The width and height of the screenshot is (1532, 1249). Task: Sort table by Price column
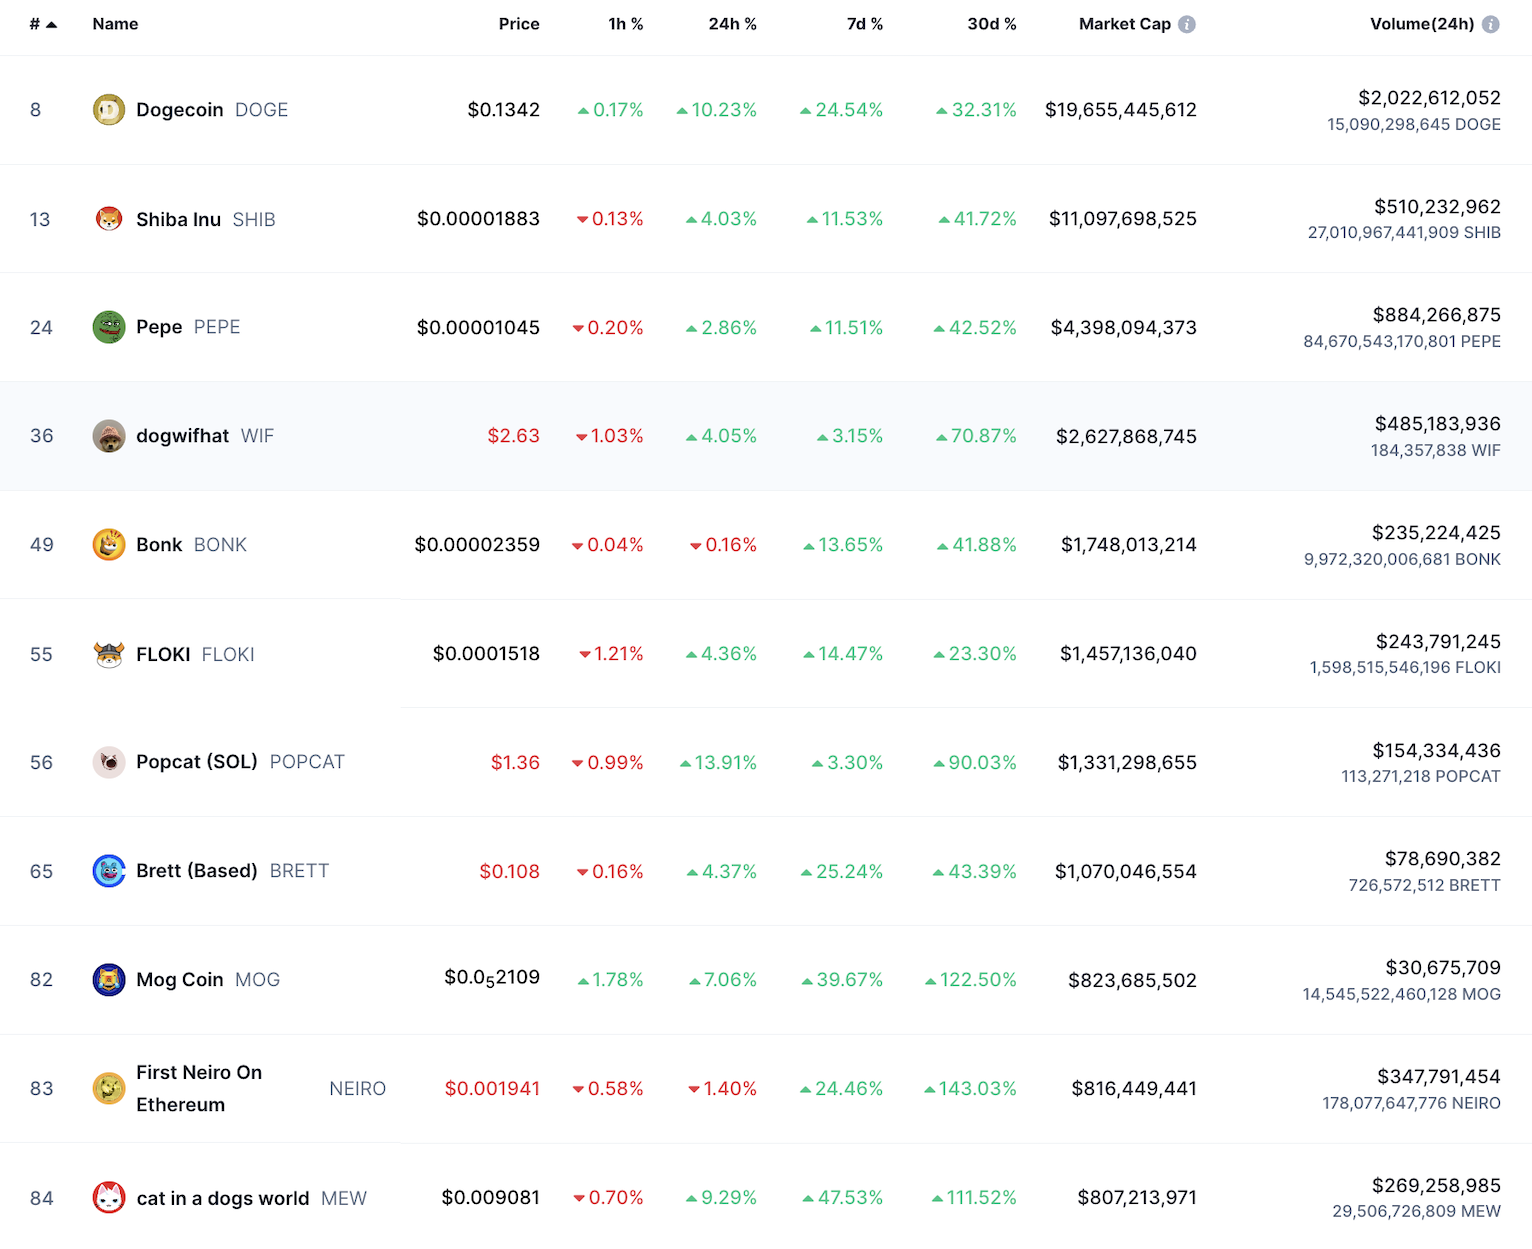pyautogui.click(x=519, y=24)
